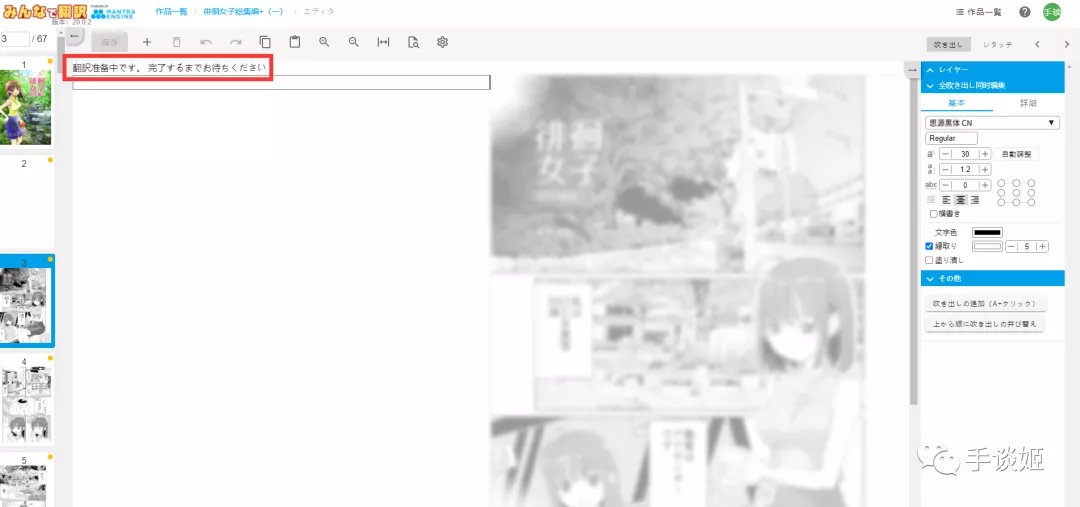Expand the レイヤー section

click(x=993, y=70)
